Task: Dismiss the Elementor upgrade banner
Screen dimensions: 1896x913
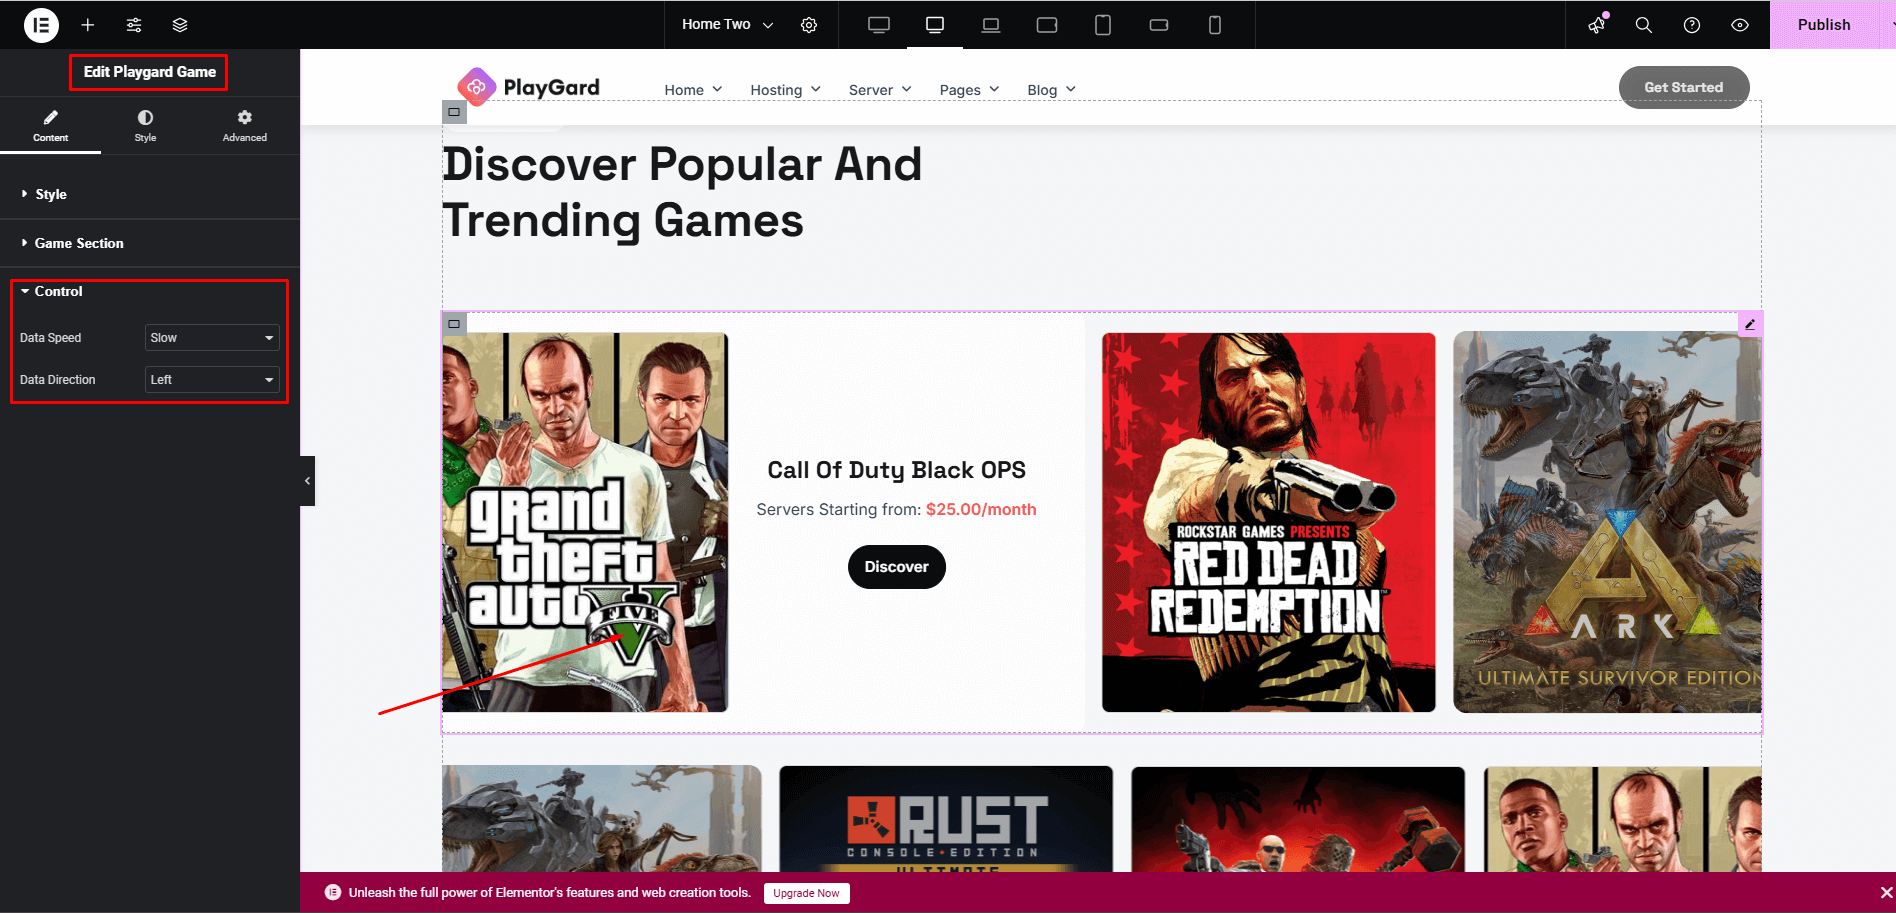Action: click(x=1886, y=892)
